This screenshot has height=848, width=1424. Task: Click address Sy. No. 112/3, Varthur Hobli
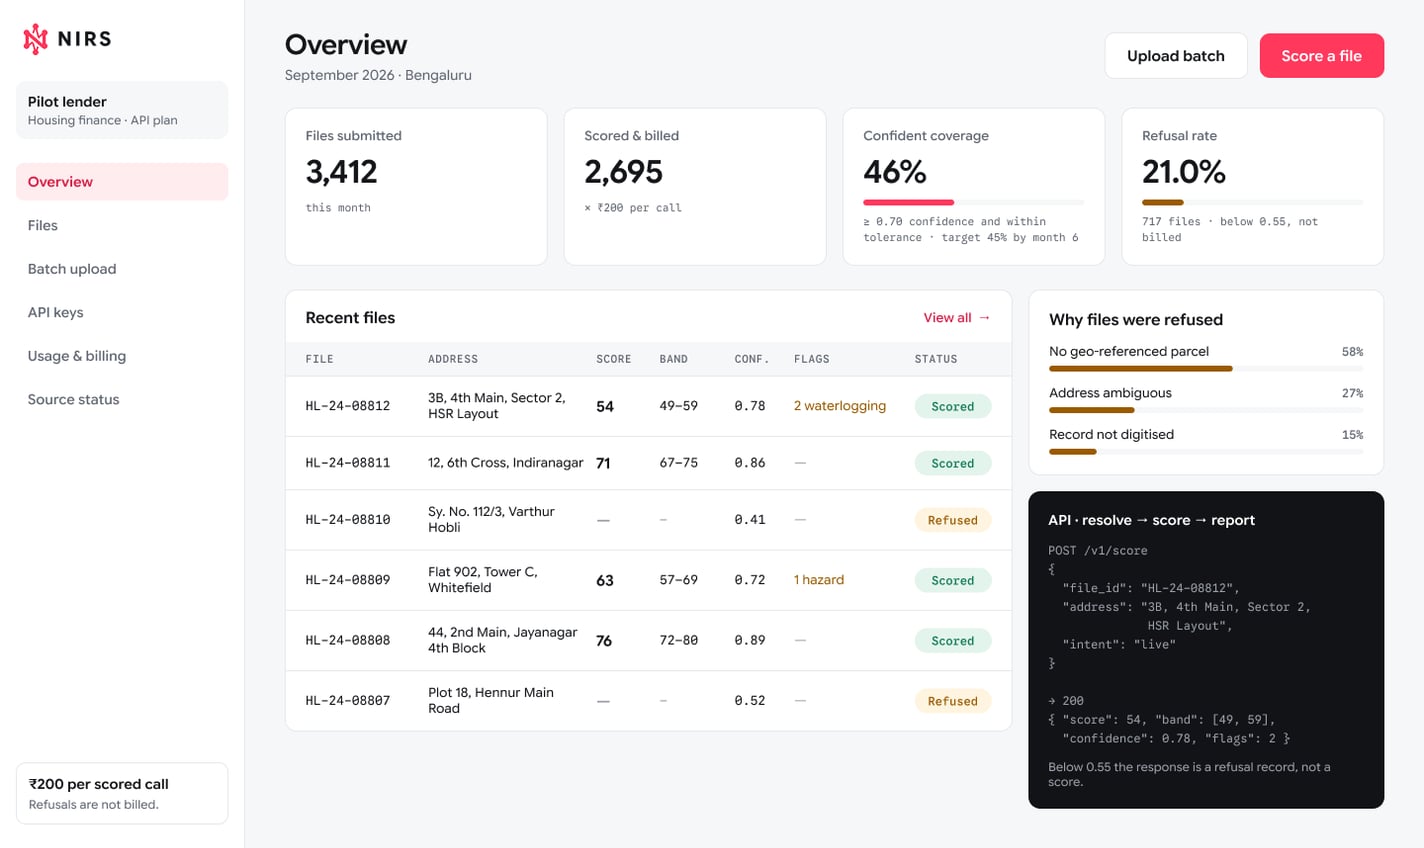point(491,520)
